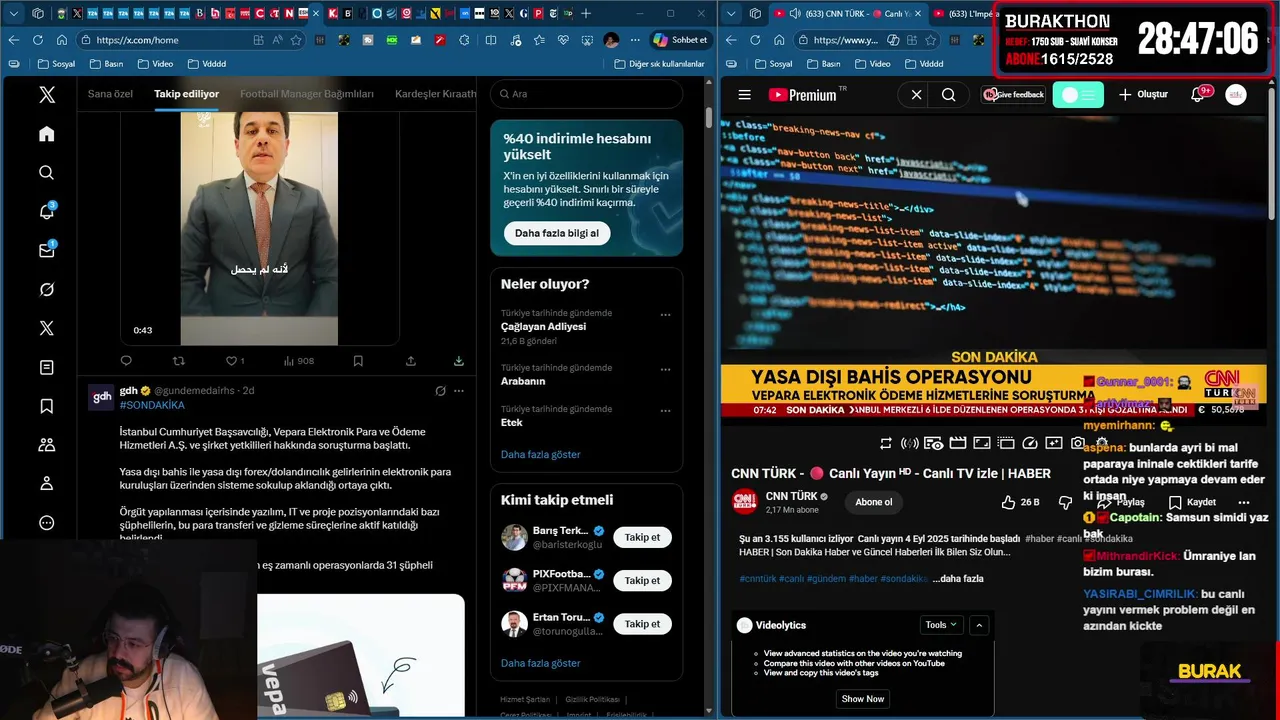Viewport: 1280px width, 720px height.
Task: Open Communities icon in X sidebar
Action: pos(47,445)
